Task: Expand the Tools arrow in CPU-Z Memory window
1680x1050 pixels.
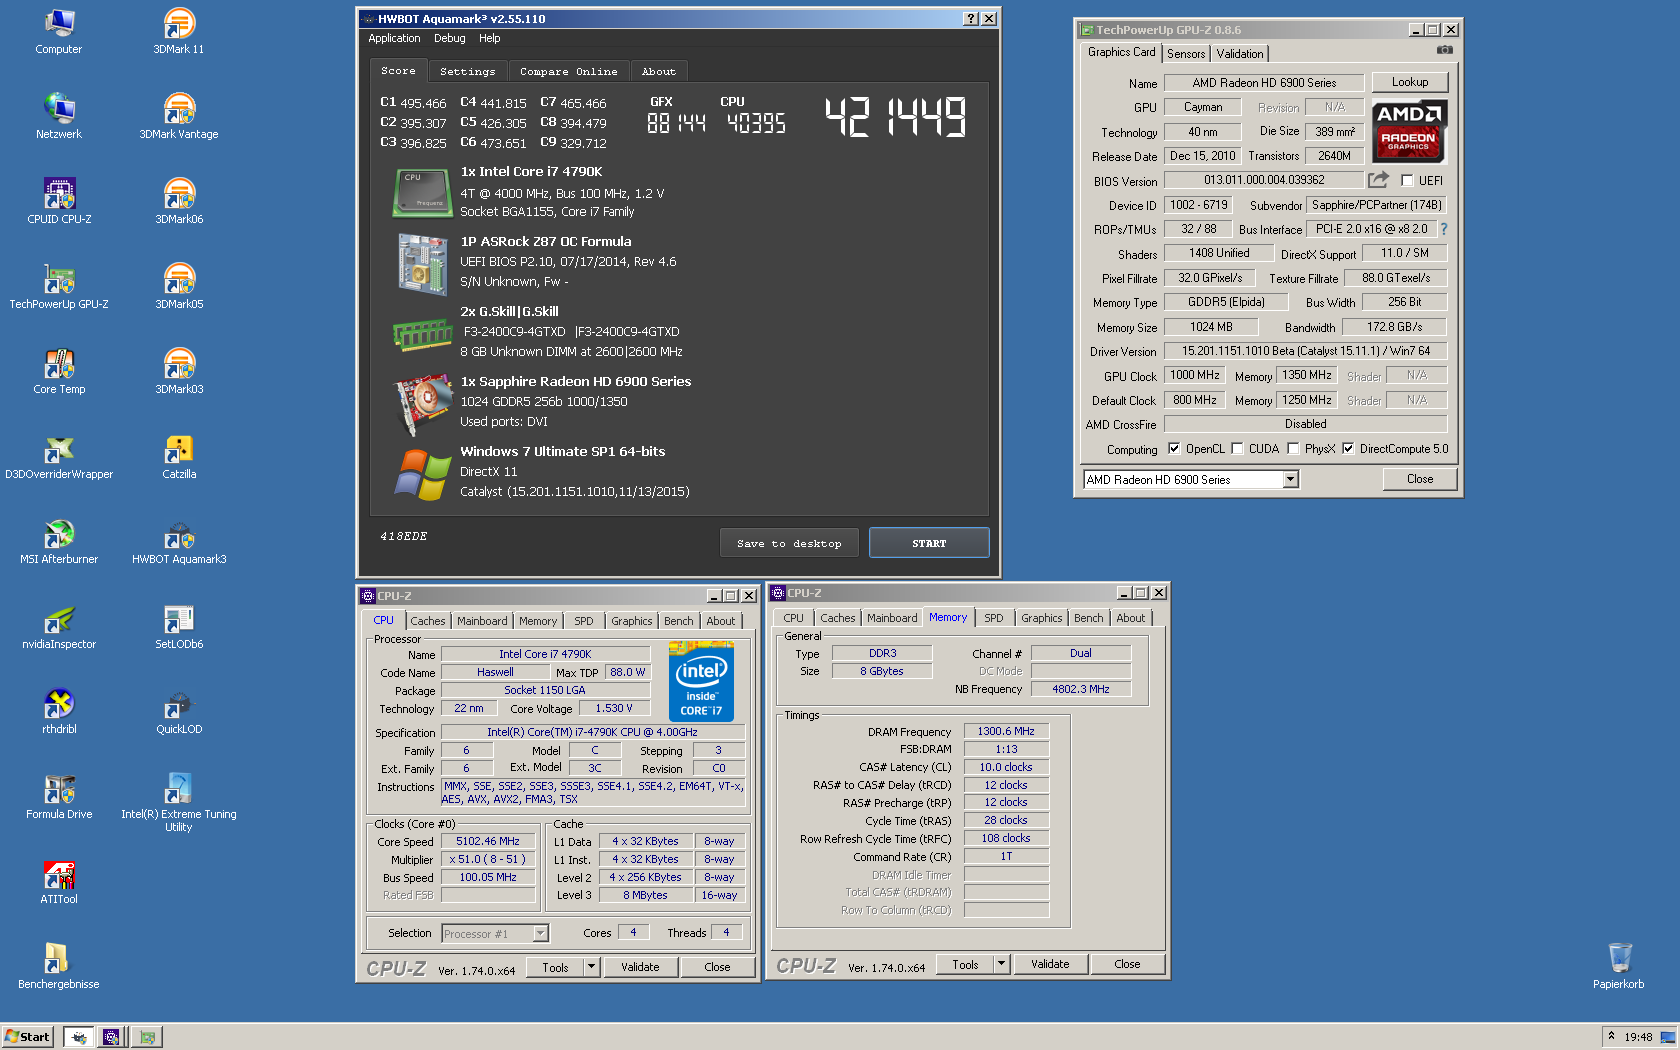Action: 1001,964
